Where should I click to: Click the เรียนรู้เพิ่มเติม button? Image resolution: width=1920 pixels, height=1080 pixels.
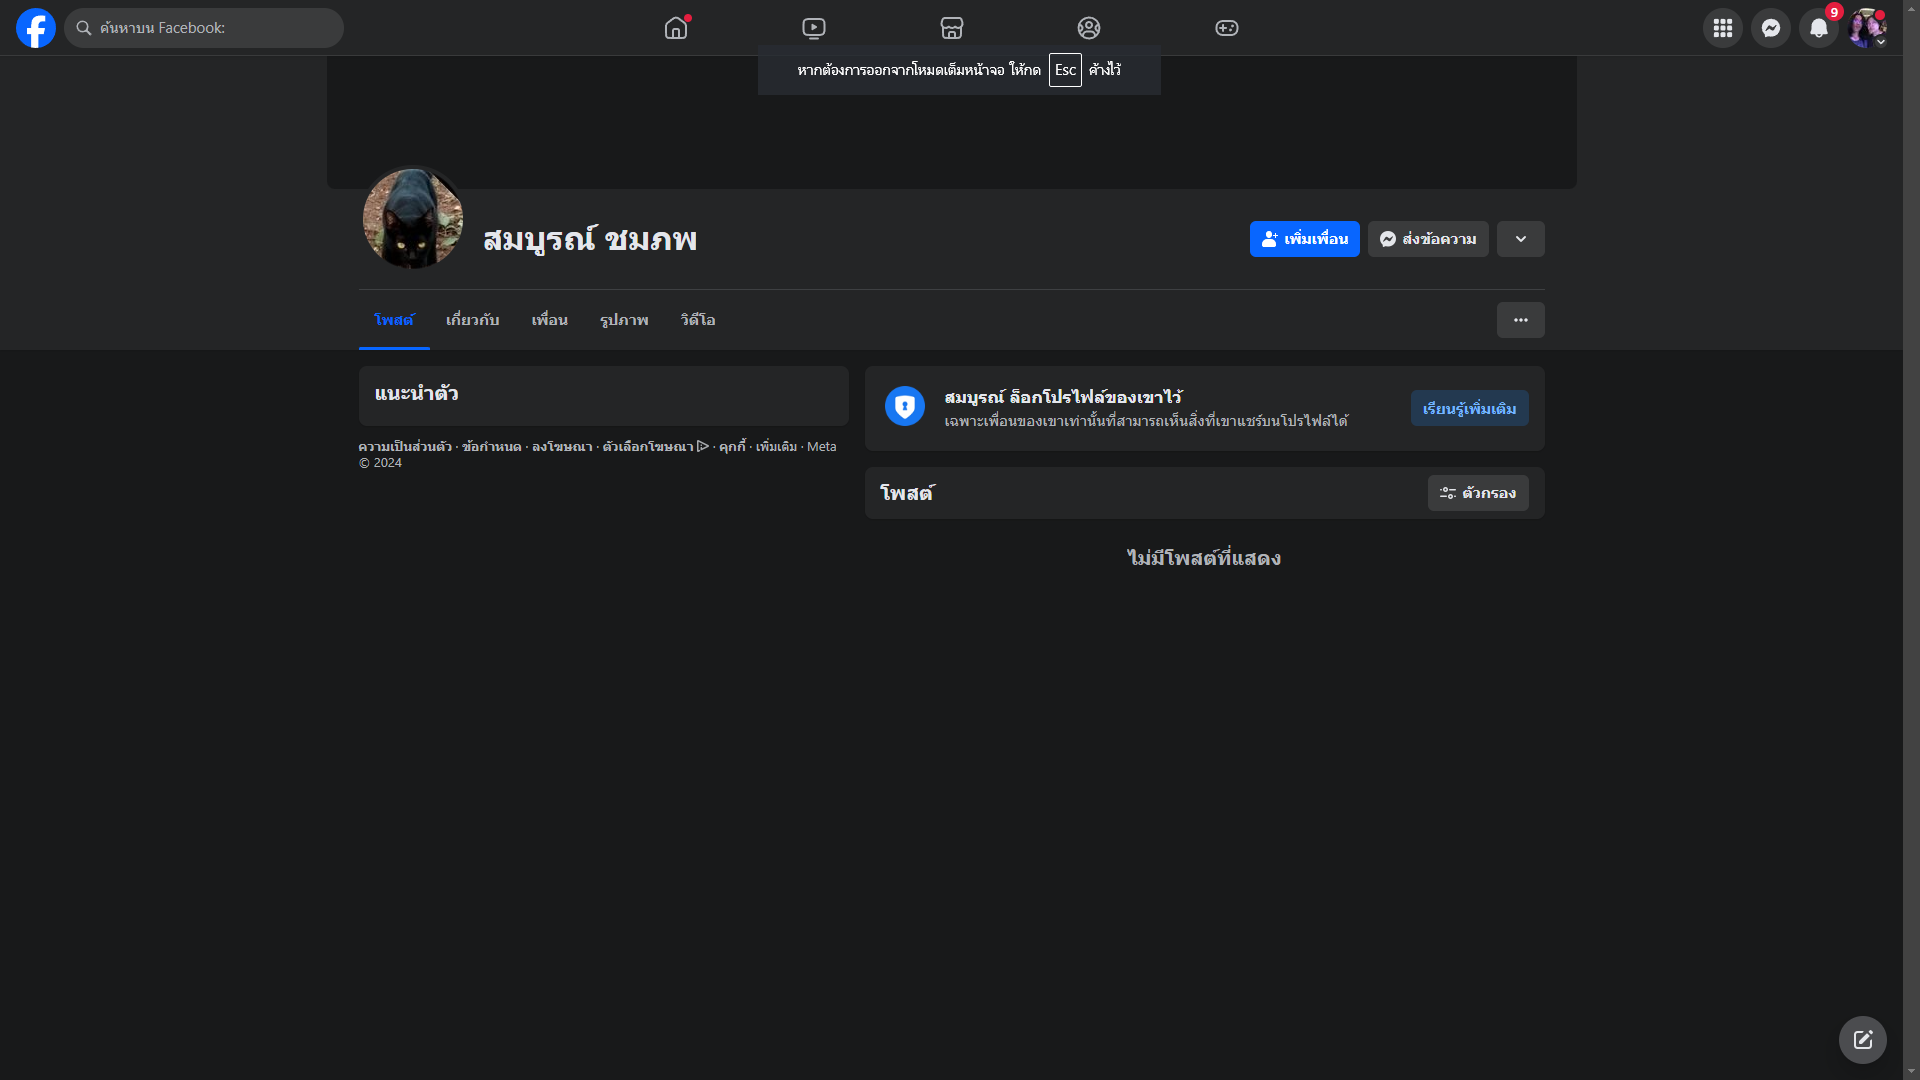click(1469, 408)
